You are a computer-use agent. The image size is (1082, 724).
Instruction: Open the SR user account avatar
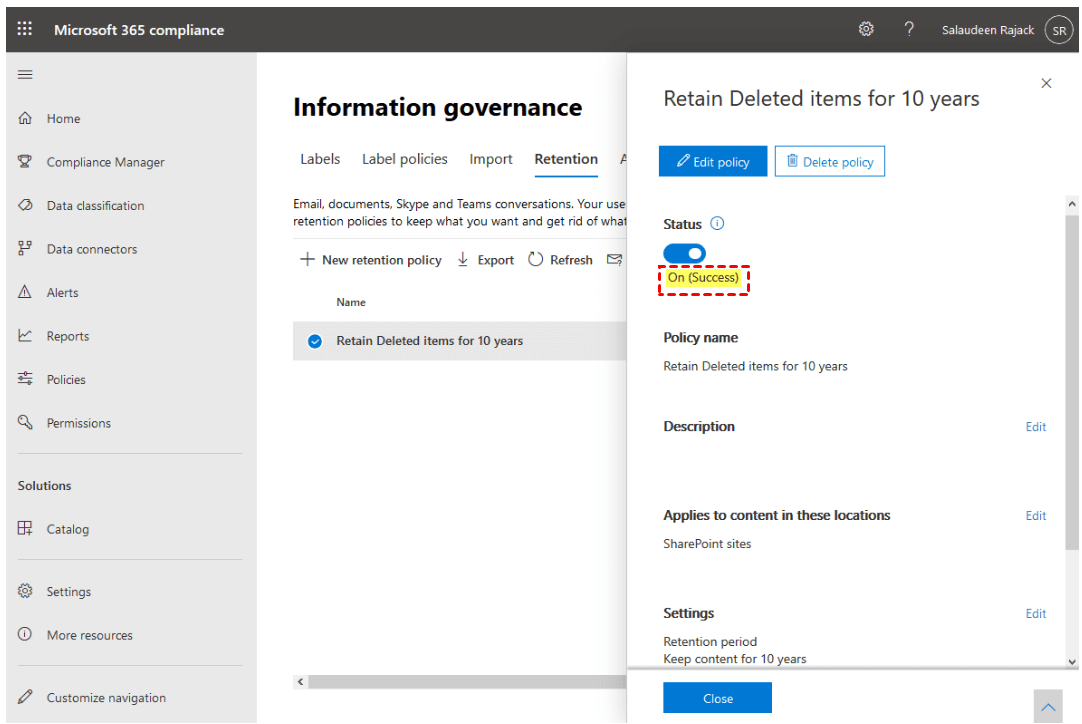point(1058,31)
